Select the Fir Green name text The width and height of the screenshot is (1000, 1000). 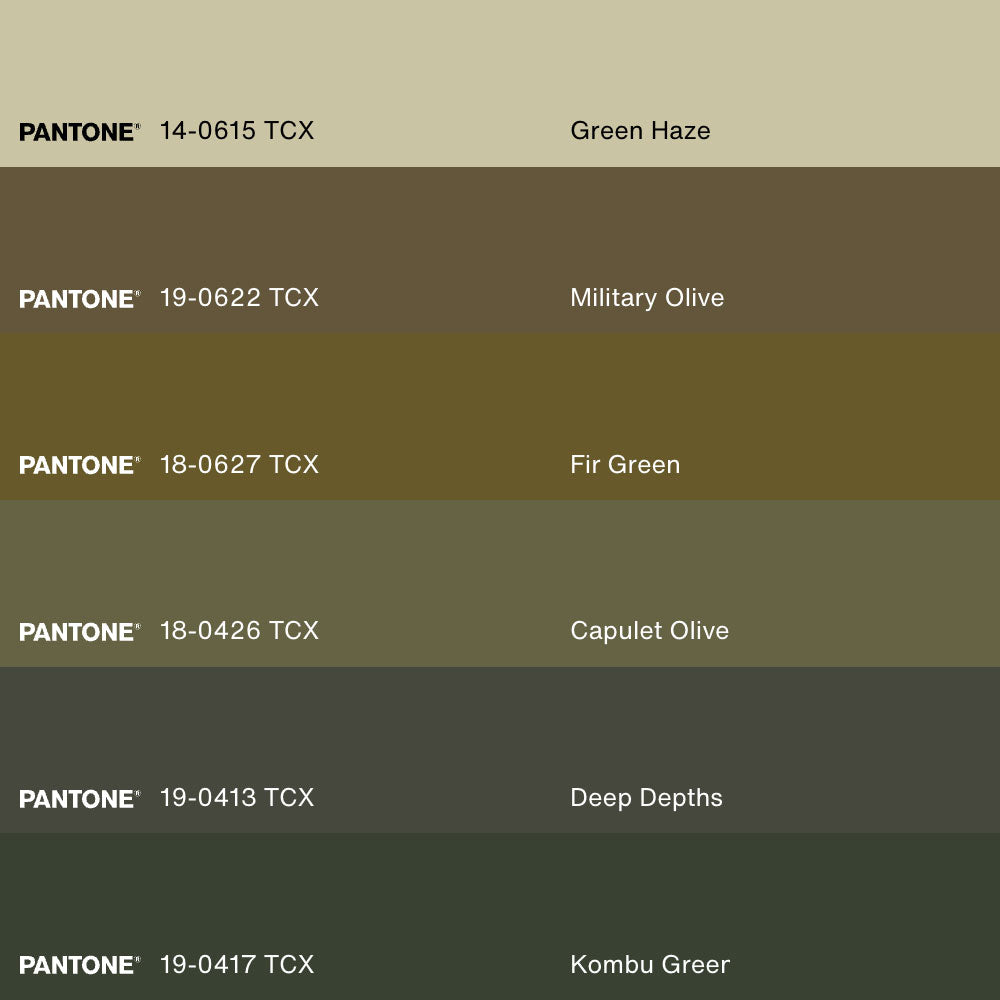point(625,465)
